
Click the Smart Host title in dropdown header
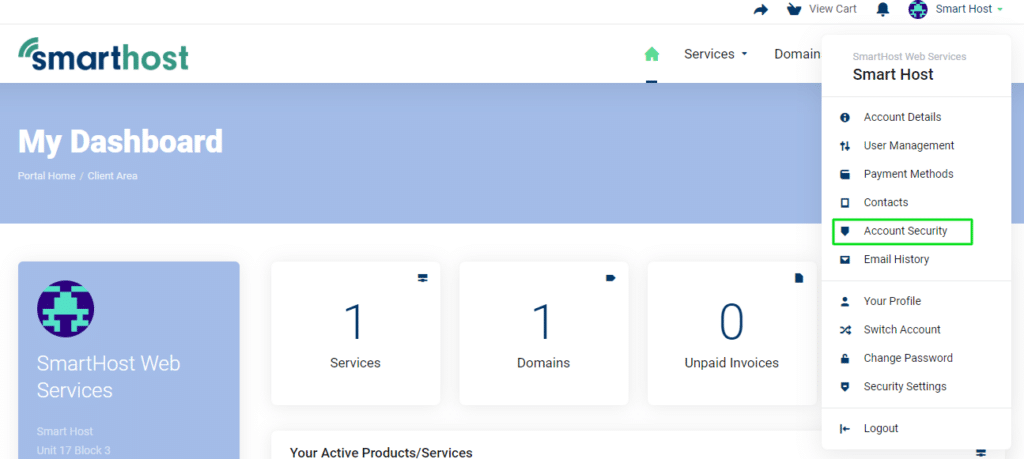click(x=893, y=74)
